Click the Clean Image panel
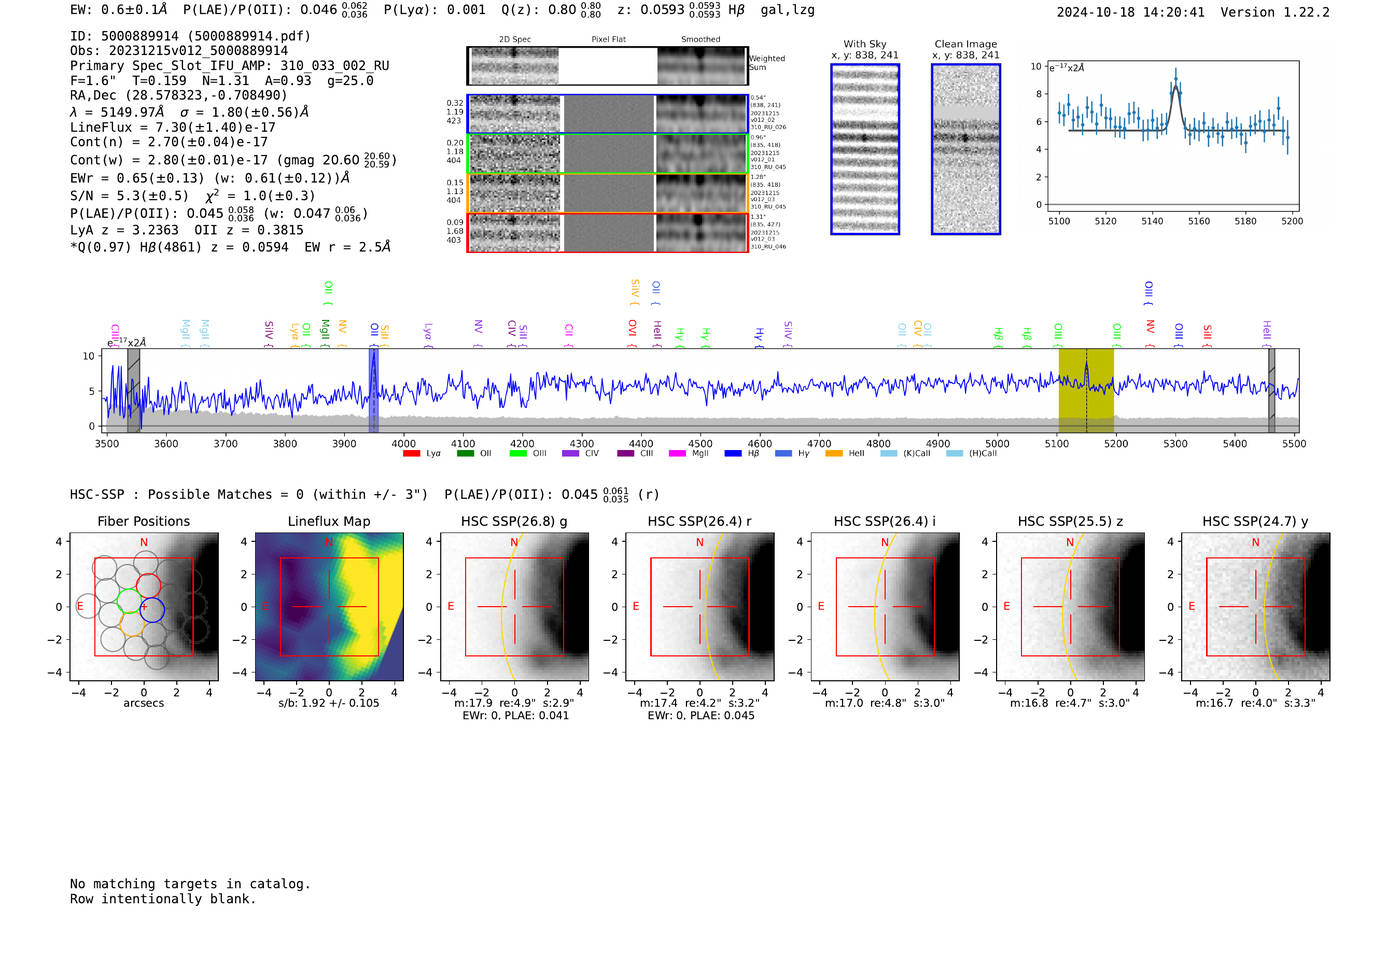This screenshot has width=1400, height=953. tap(966, 149)
